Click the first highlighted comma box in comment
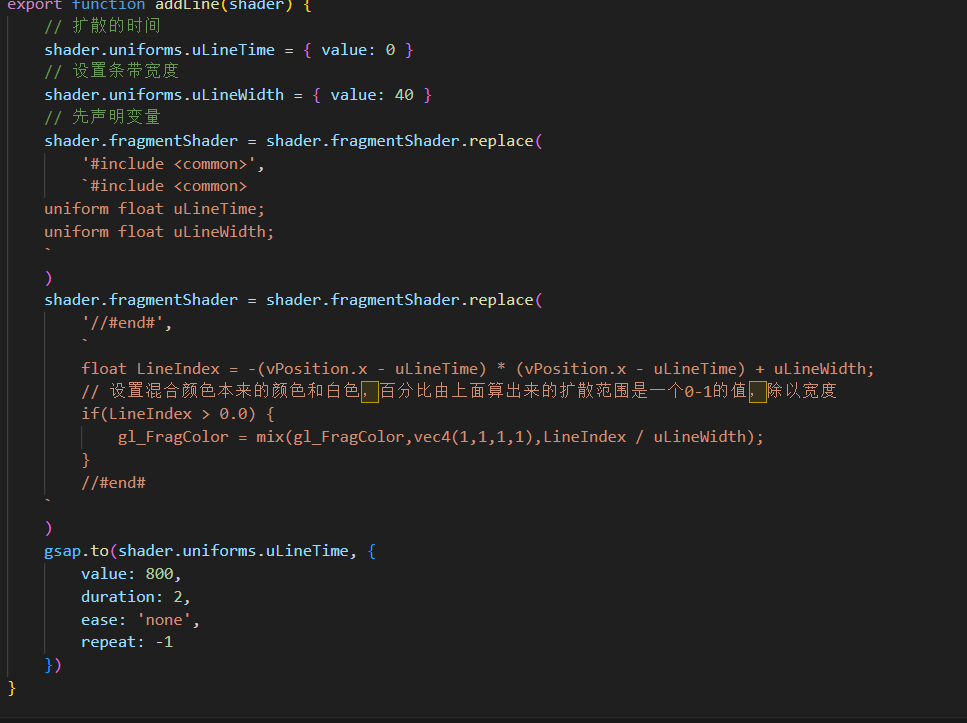The width and height of the screenshot is (967, 723). 369,391
